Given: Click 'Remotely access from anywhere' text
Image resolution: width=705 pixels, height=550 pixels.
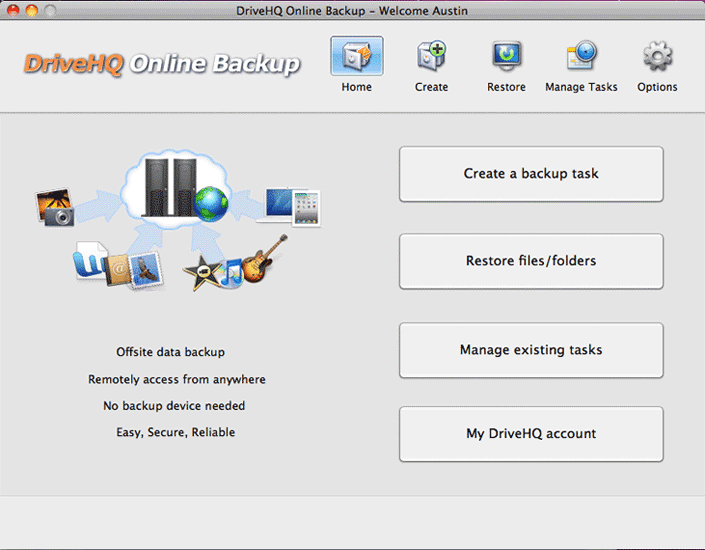Looking at the screenshot, I should [177, 379].
